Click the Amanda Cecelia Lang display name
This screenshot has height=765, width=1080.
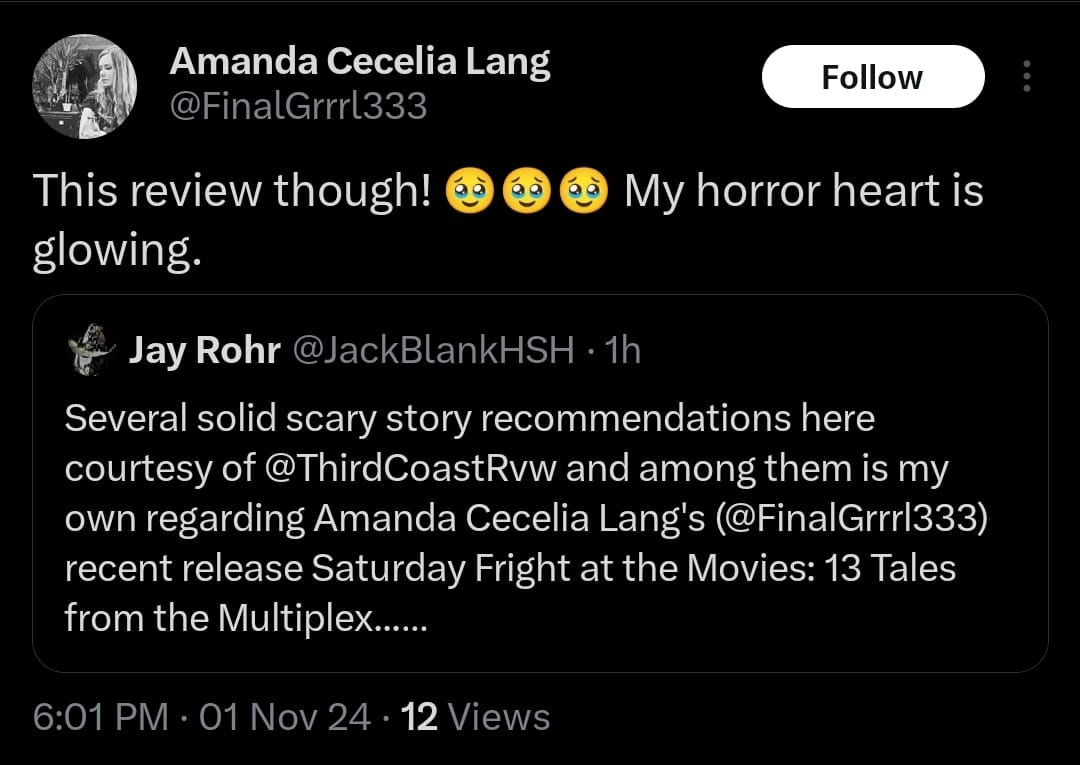[x=360, y=62]
